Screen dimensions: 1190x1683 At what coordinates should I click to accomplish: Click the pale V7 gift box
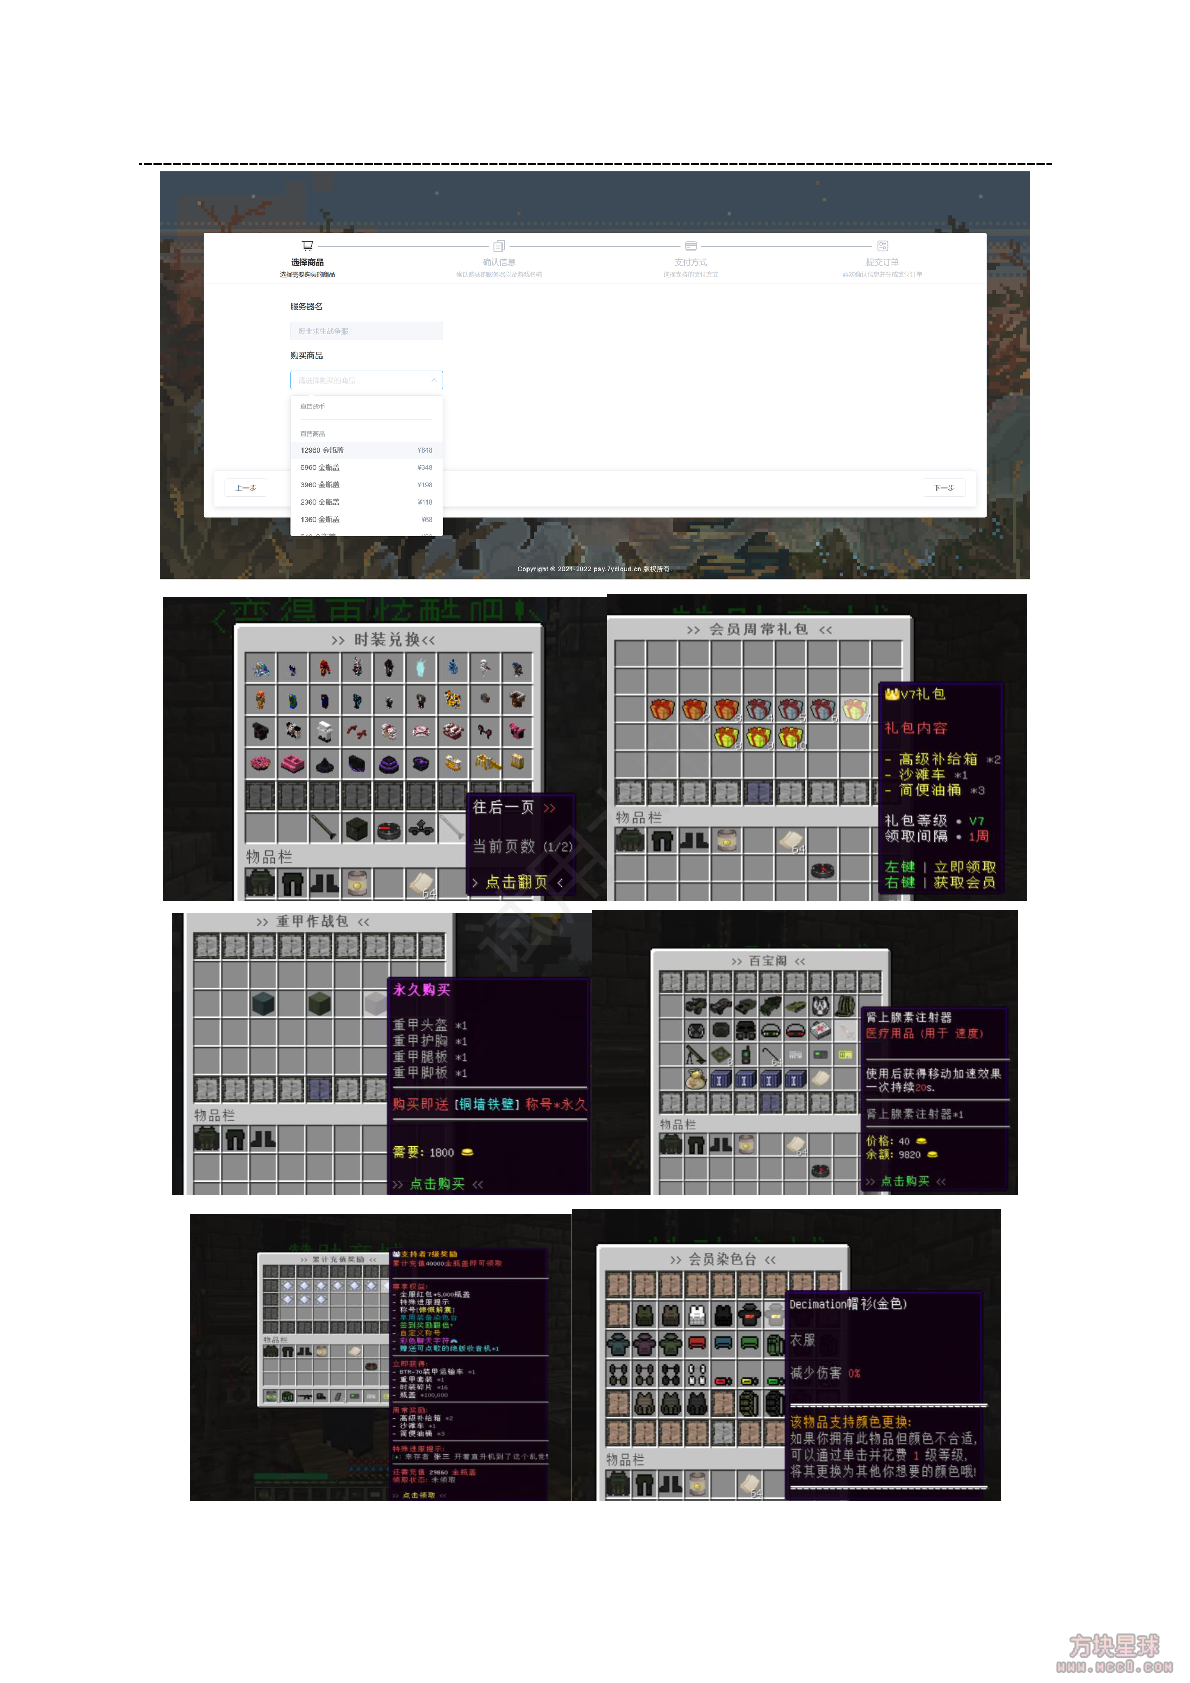click(854, 710)
